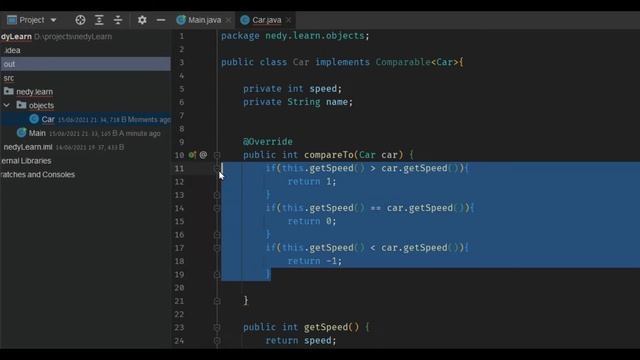Click the fold end marker at line 13
Screen dimensions: 640x360
coord(217,195)
